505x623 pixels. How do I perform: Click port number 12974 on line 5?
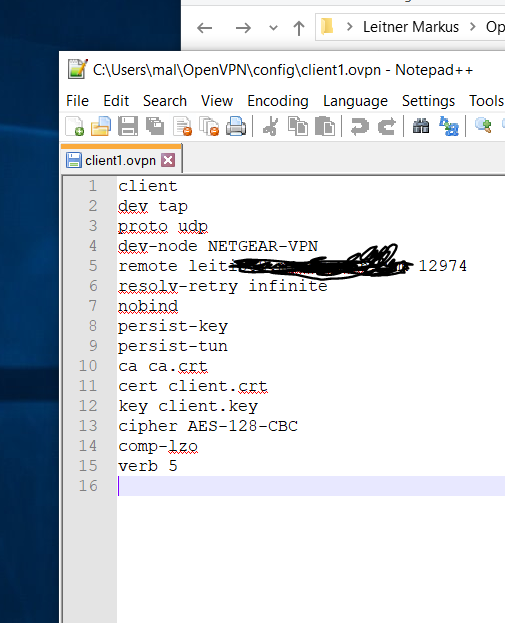coord(443,266)
